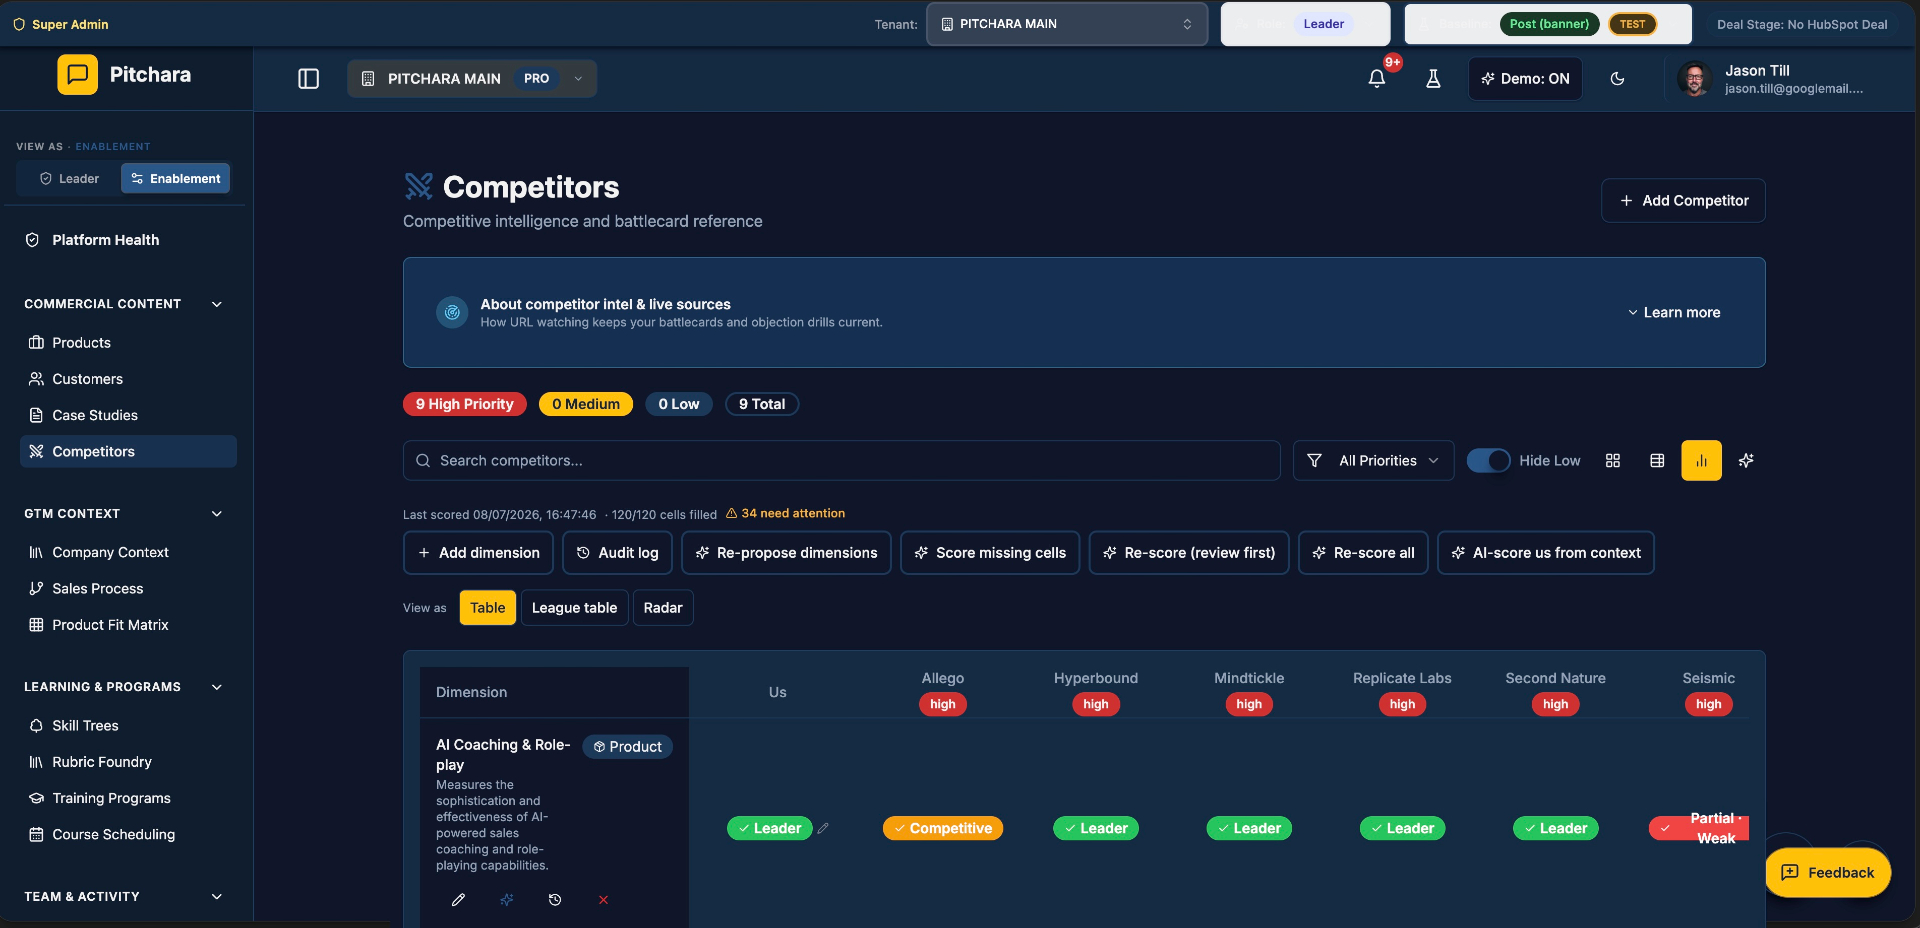Image resolution: width=1920 pixels, height=928 pixels.
Task: Click AI-score us from context
Action: [x=1546, y=553]
